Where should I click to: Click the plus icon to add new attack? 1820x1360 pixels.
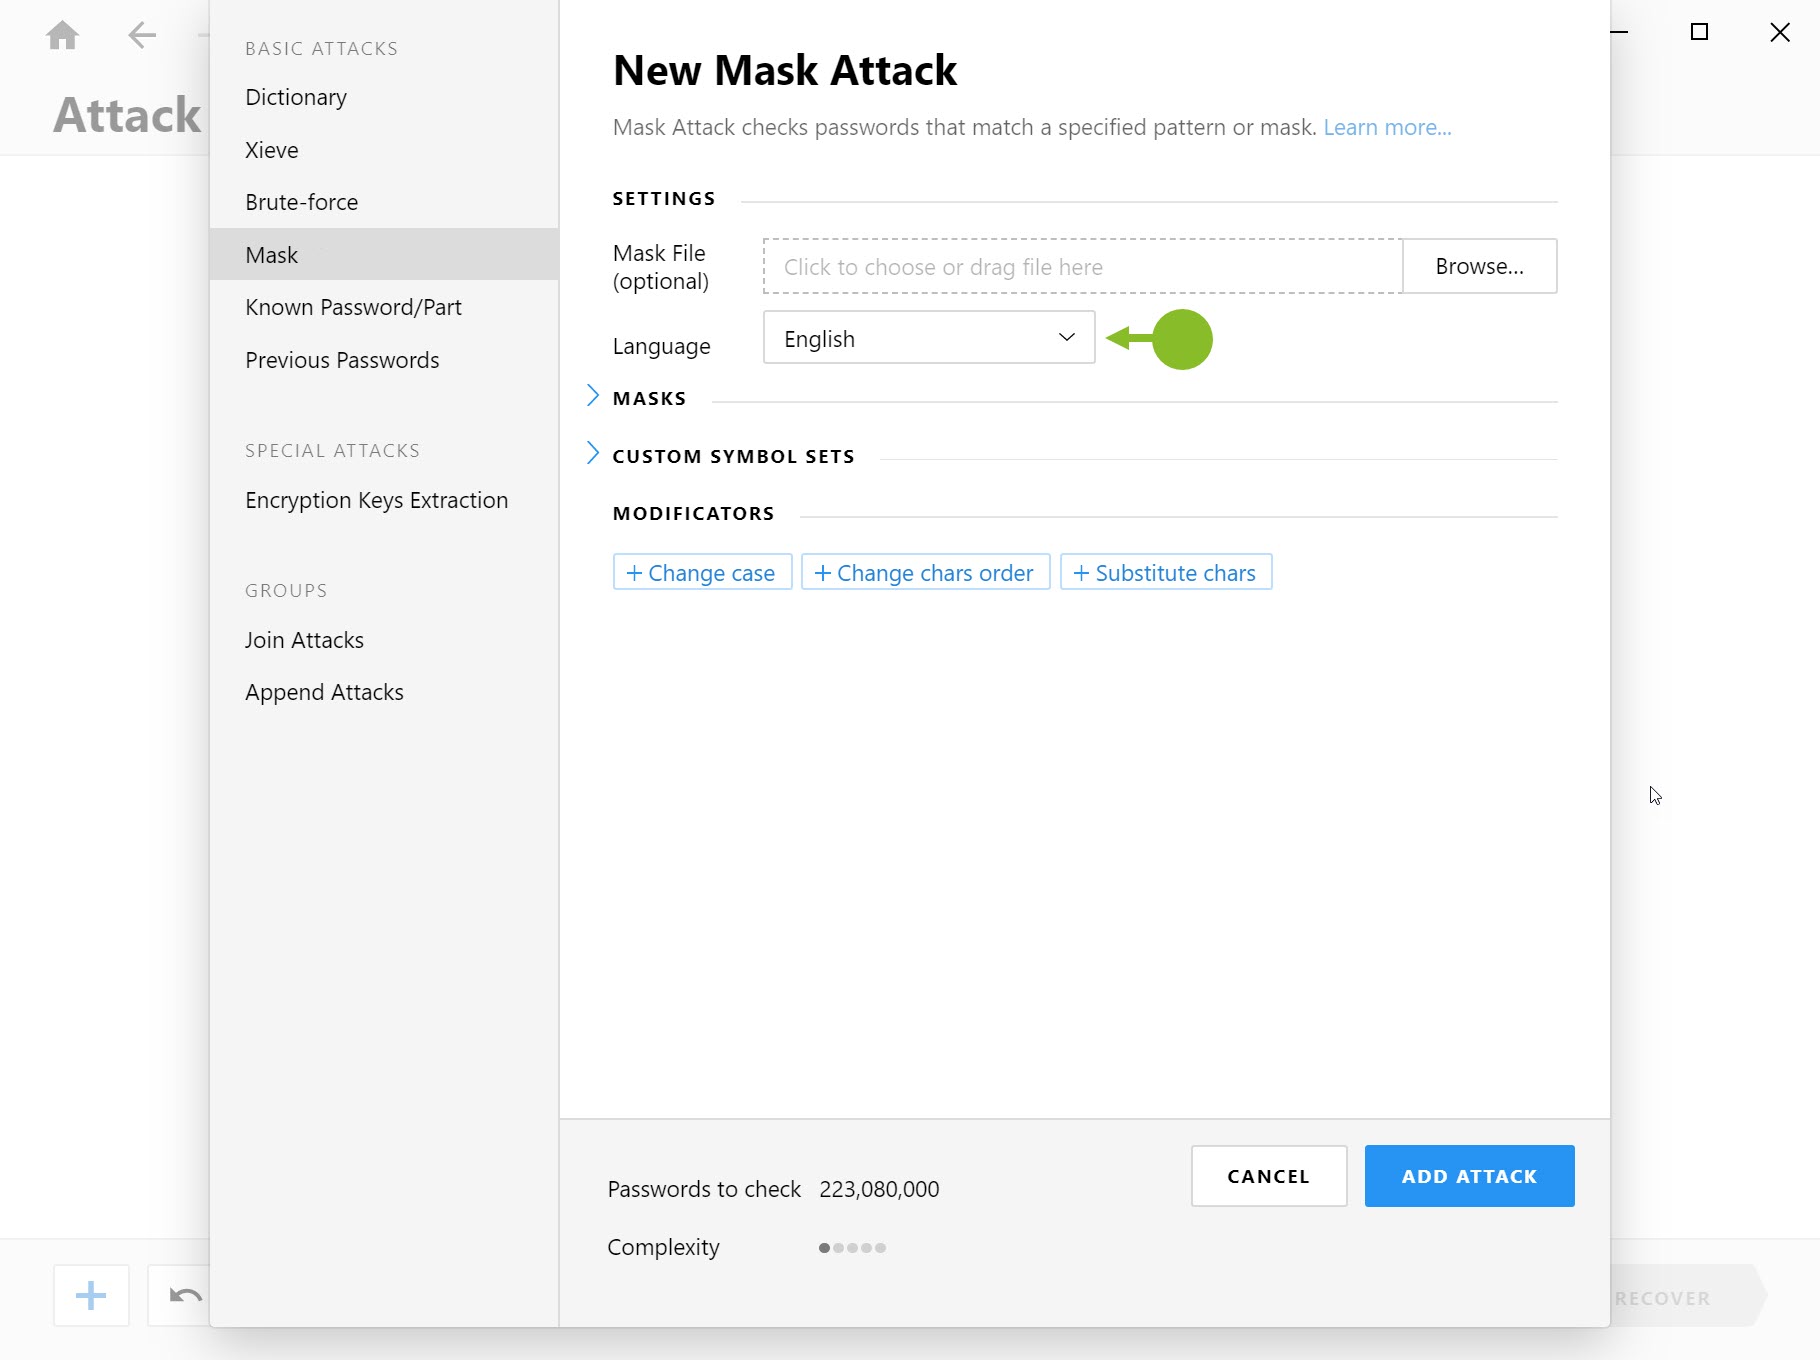coord(90,1295)
